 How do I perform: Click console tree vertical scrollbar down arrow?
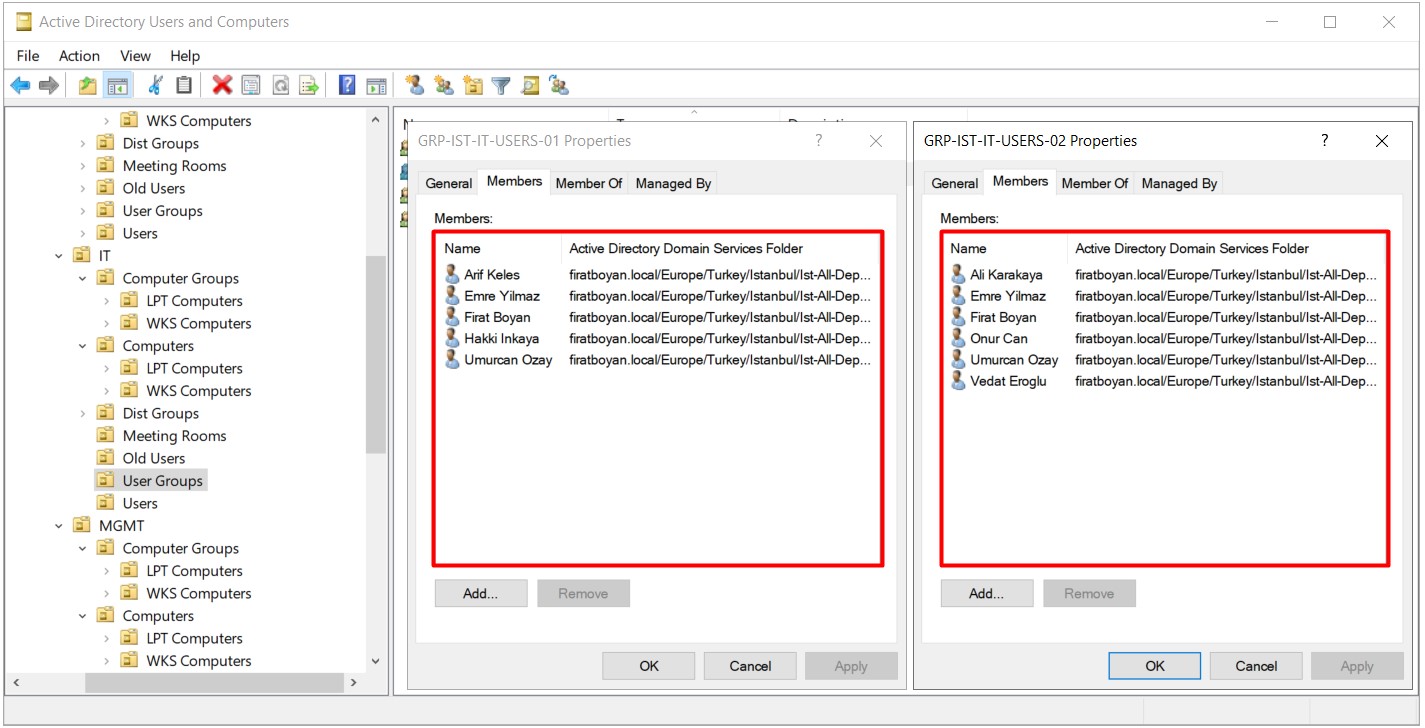[376, 661]
